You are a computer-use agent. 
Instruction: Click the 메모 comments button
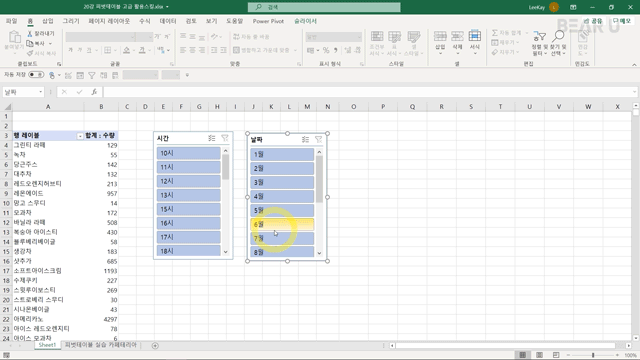click(622, 20)
